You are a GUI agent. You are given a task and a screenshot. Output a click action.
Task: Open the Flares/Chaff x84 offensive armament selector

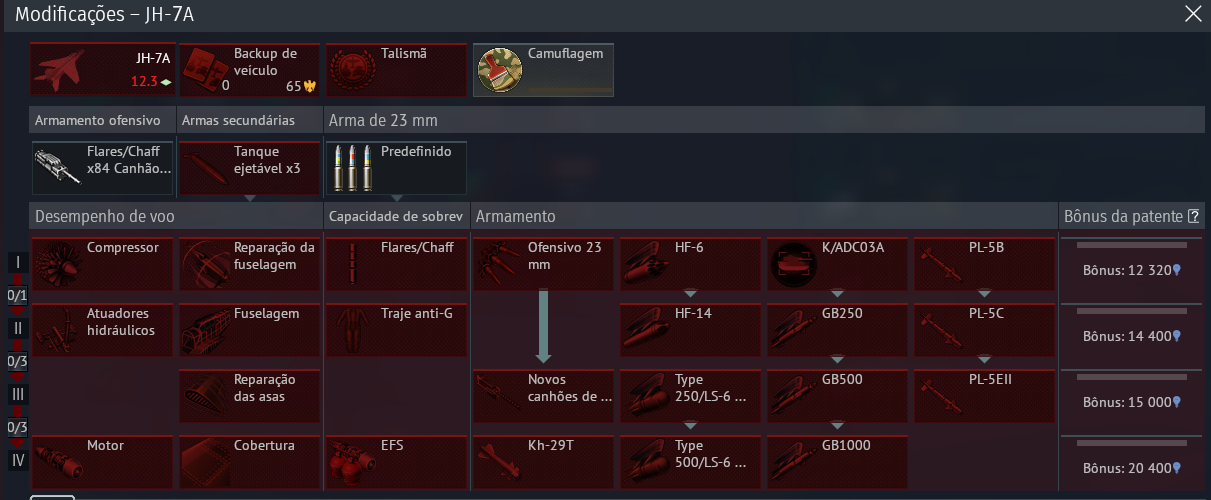103,168
